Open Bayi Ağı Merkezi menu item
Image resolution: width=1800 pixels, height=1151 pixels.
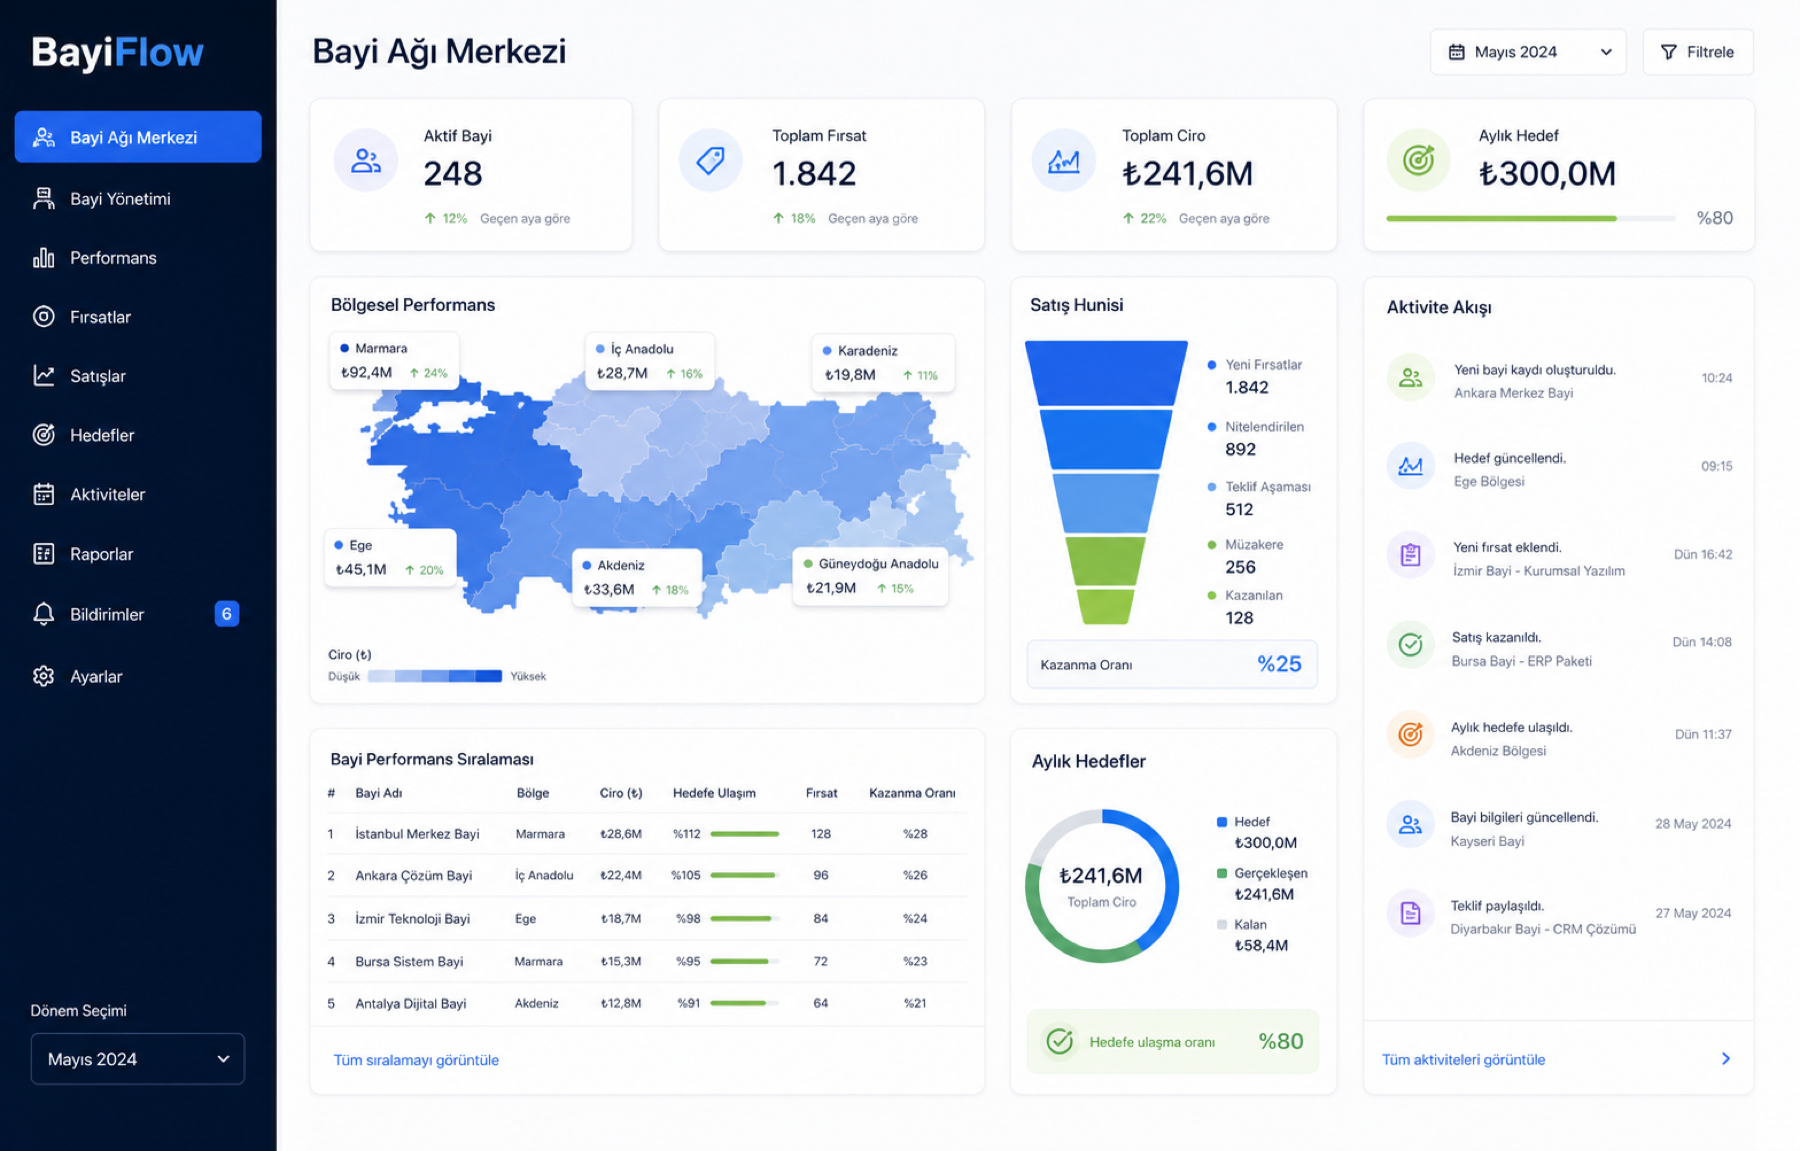point(138,137)
